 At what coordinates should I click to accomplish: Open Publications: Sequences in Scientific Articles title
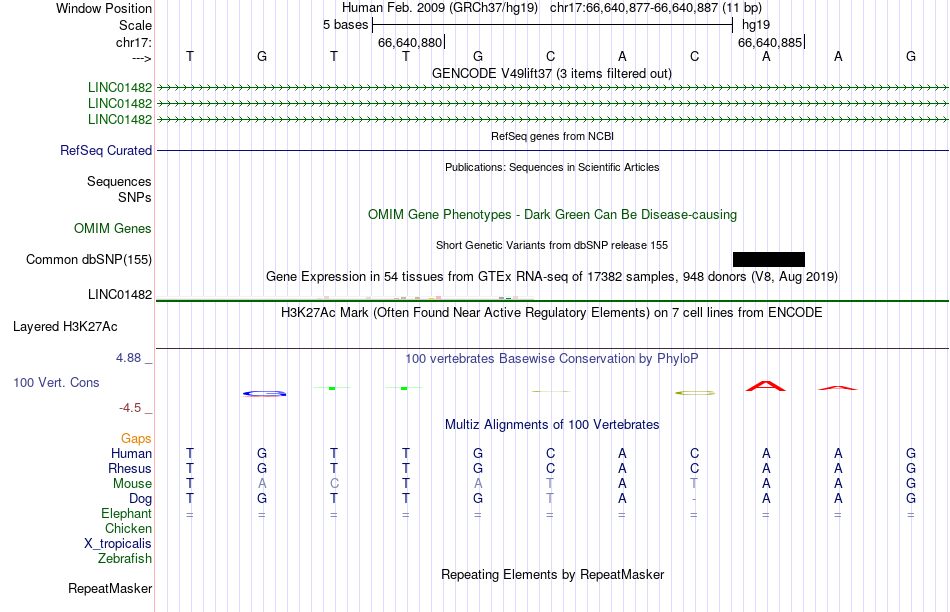click(x=552, y=167)
